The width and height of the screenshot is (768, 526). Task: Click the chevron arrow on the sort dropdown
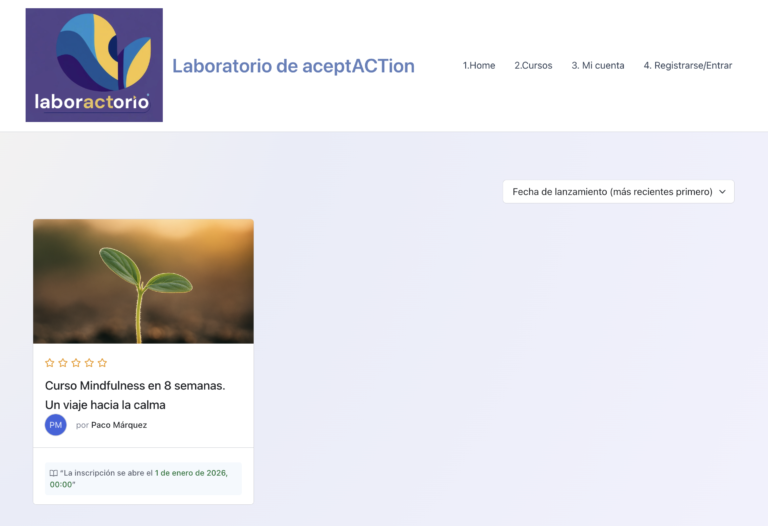click(x=722, y=192)
